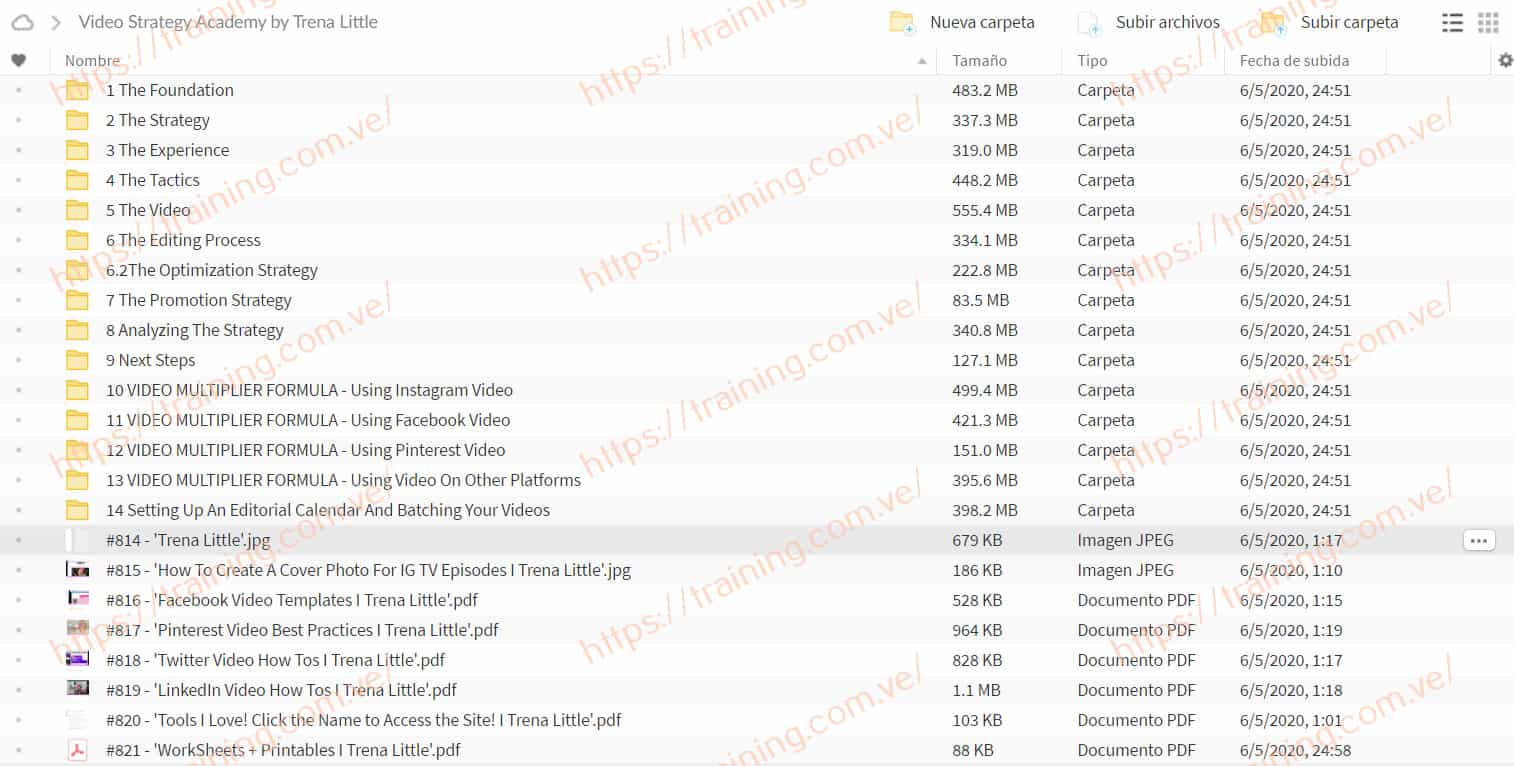1514x766 pixels.
Task: Sort by the Tipo column header
Action: tap(1092, 61)
